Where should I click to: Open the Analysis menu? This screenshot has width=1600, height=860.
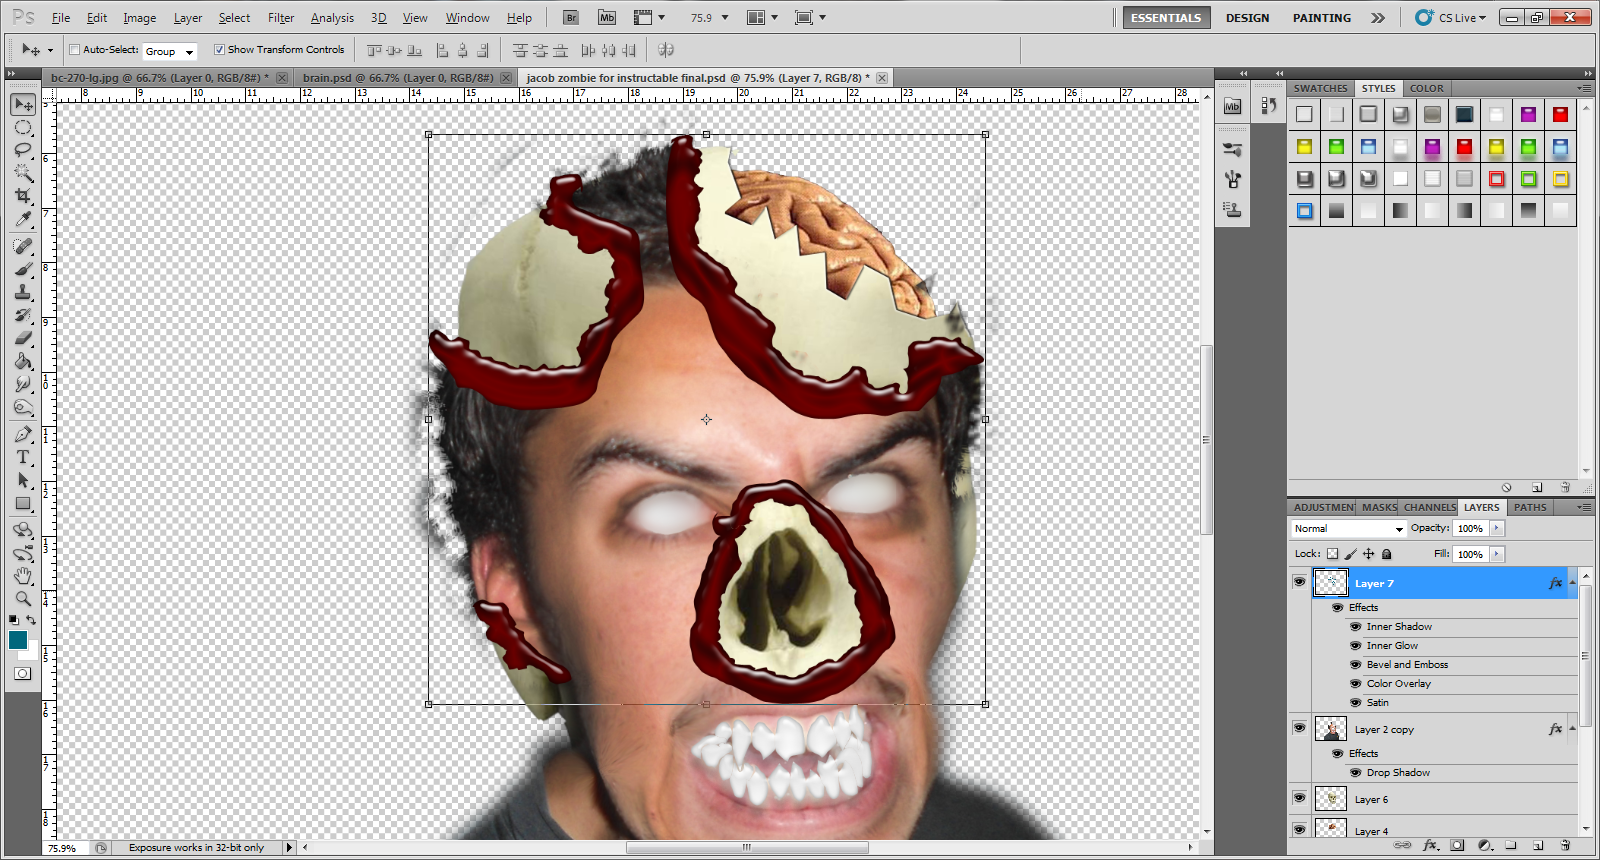coord(332,18)
